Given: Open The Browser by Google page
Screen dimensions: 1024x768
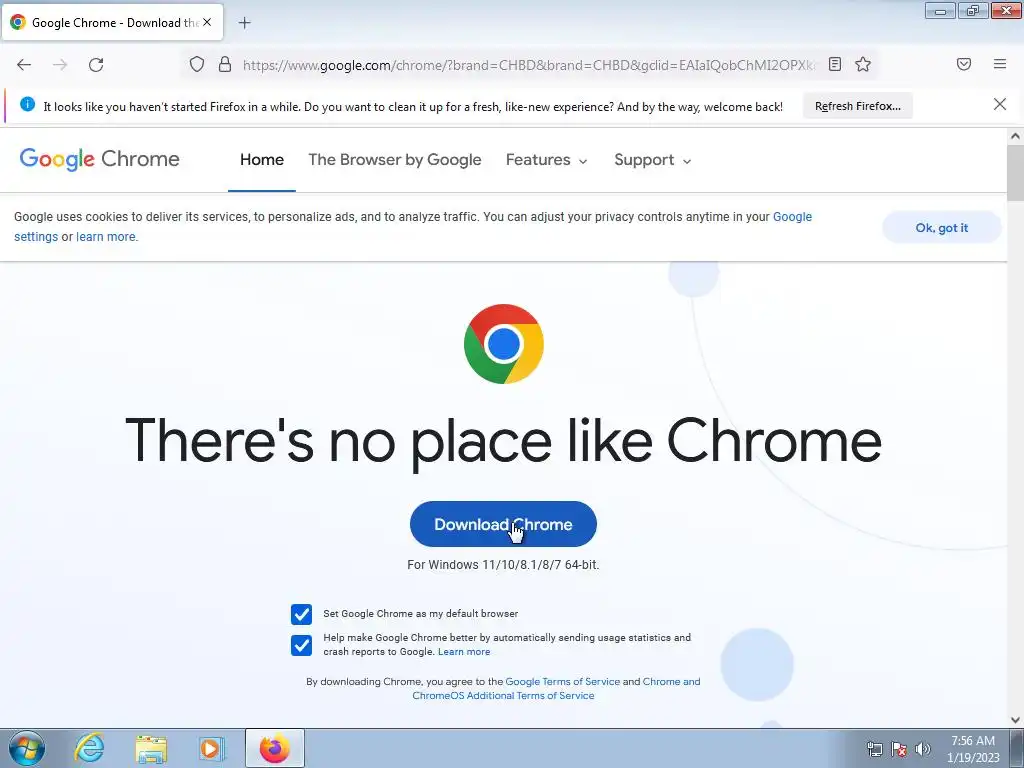Looking at the screenshot, I should pyautogui.click(x=394, y=160).
